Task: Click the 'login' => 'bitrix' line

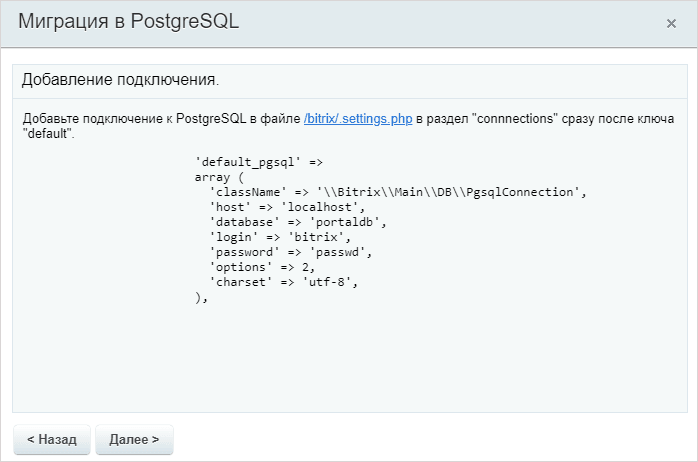Action: coord(280,237)
